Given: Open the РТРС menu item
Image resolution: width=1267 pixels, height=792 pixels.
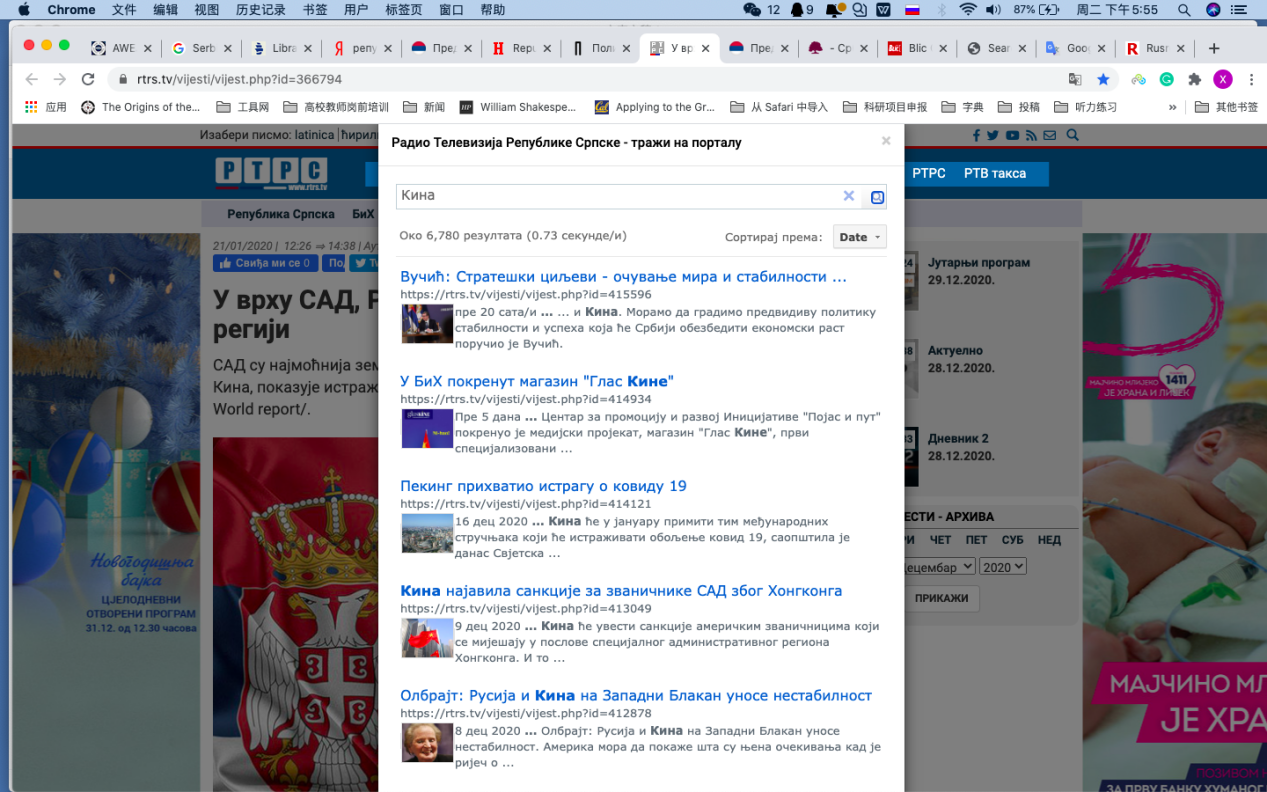Looking at the screenshot, I should [x=929, y=173].
